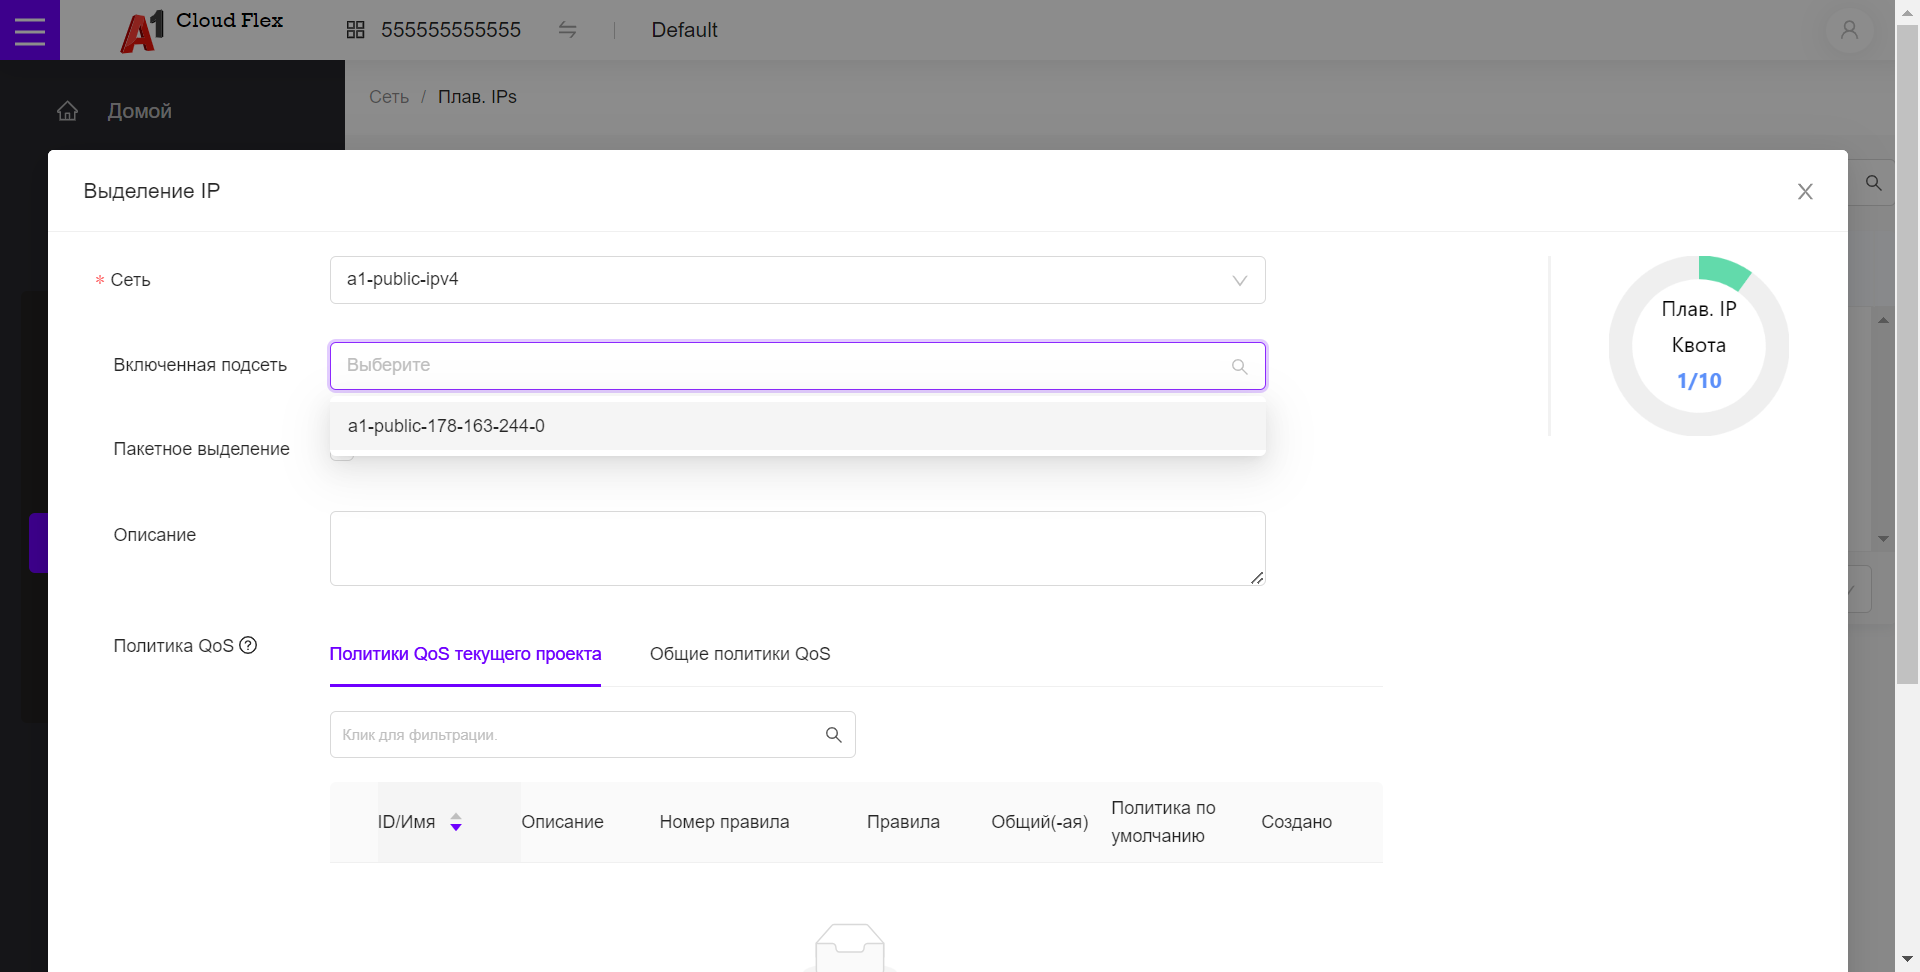Open the user account avatar menu
Screen dimensions: 1920x972
tap(1849, 30)
